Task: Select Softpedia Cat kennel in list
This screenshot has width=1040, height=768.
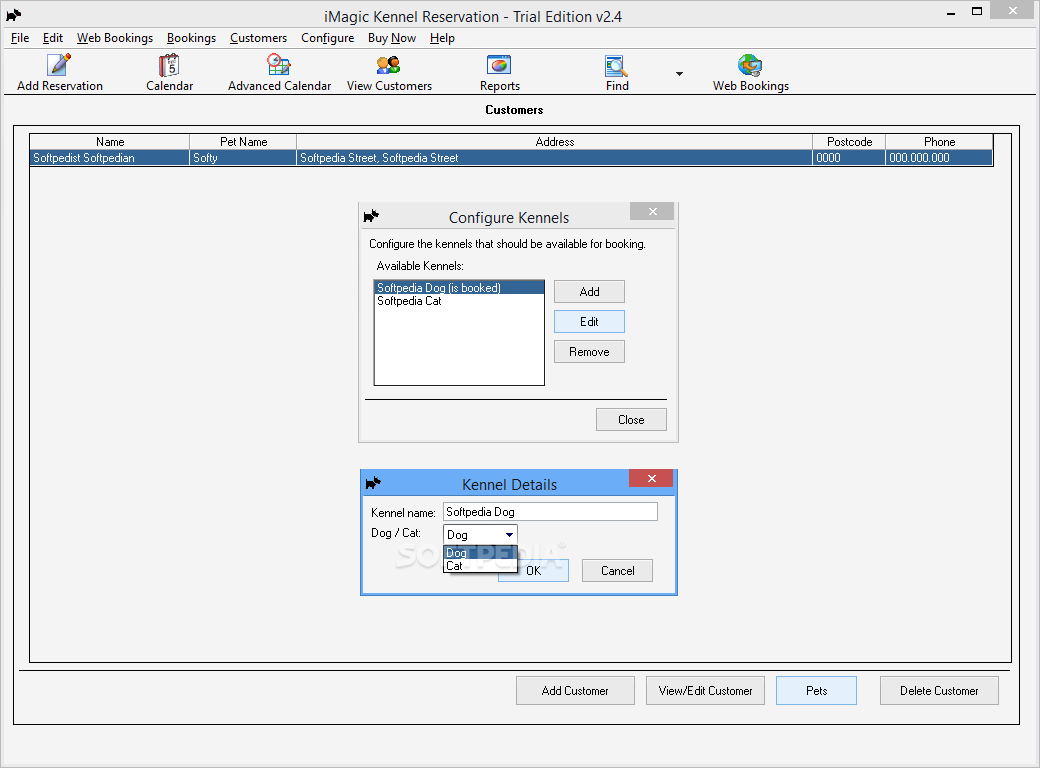Action: [459, 300]
